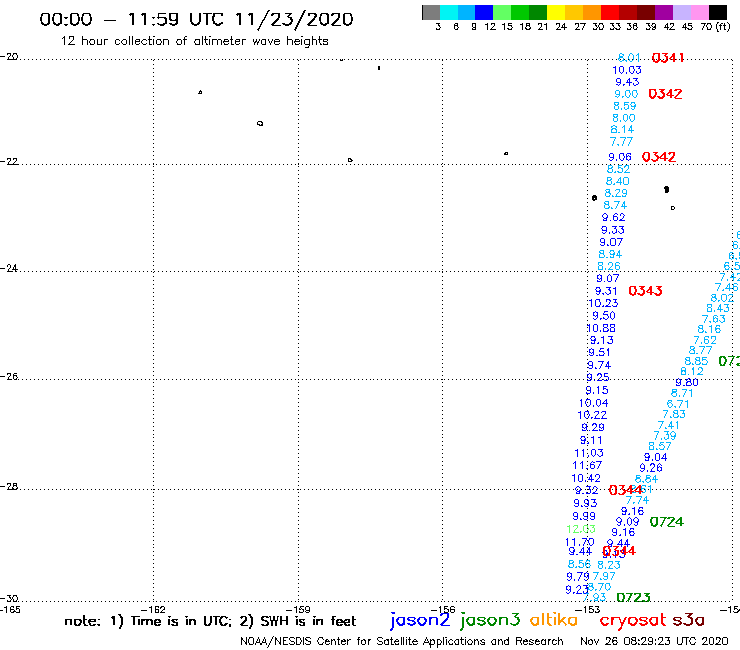Viewport: 740px width, 650px height.
Task: Click the 9.62 wave height value
Action: point(614,217)
